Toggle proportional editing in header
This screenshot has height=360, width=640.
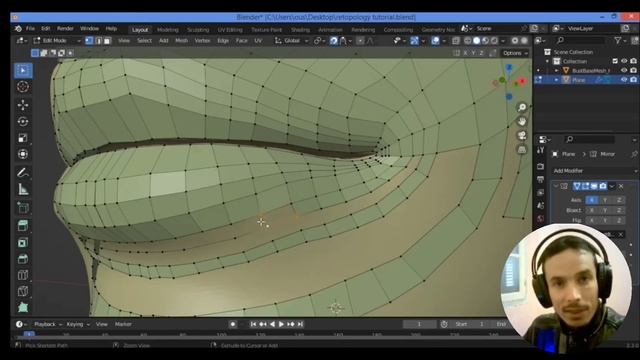[x=360, y=41]
